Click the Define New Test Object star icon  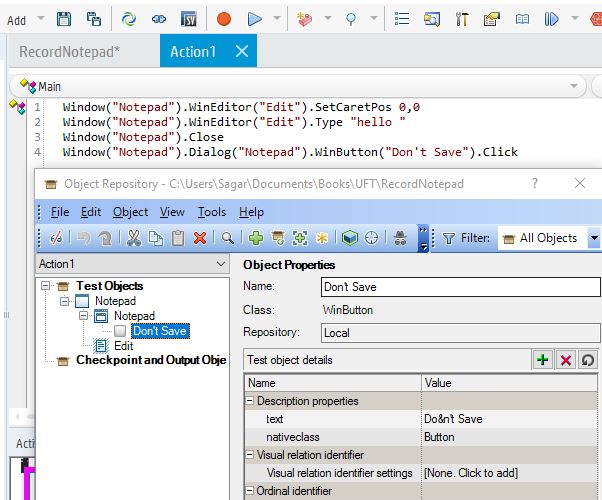pyautogui.click(x=321, y=238)
